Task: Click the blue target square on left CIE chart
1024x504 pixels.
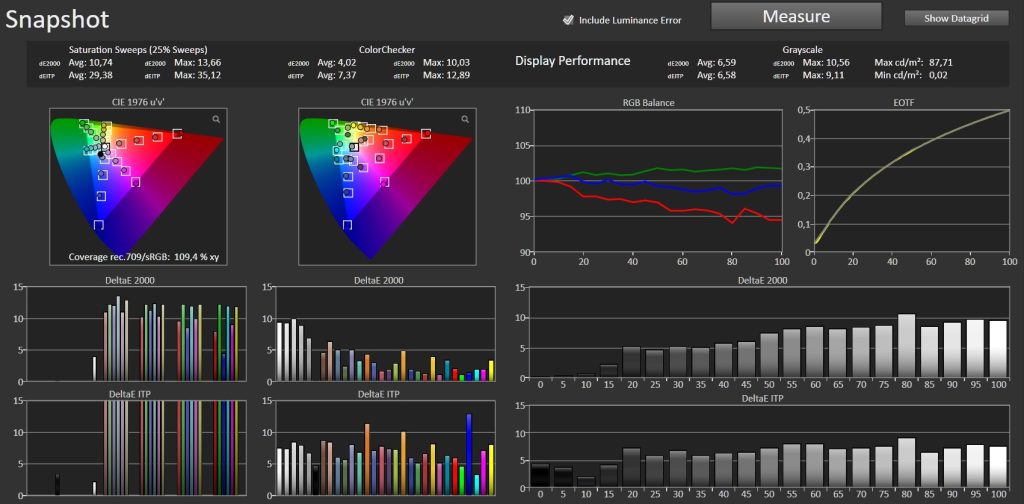Action: click(x=99, y=225)
